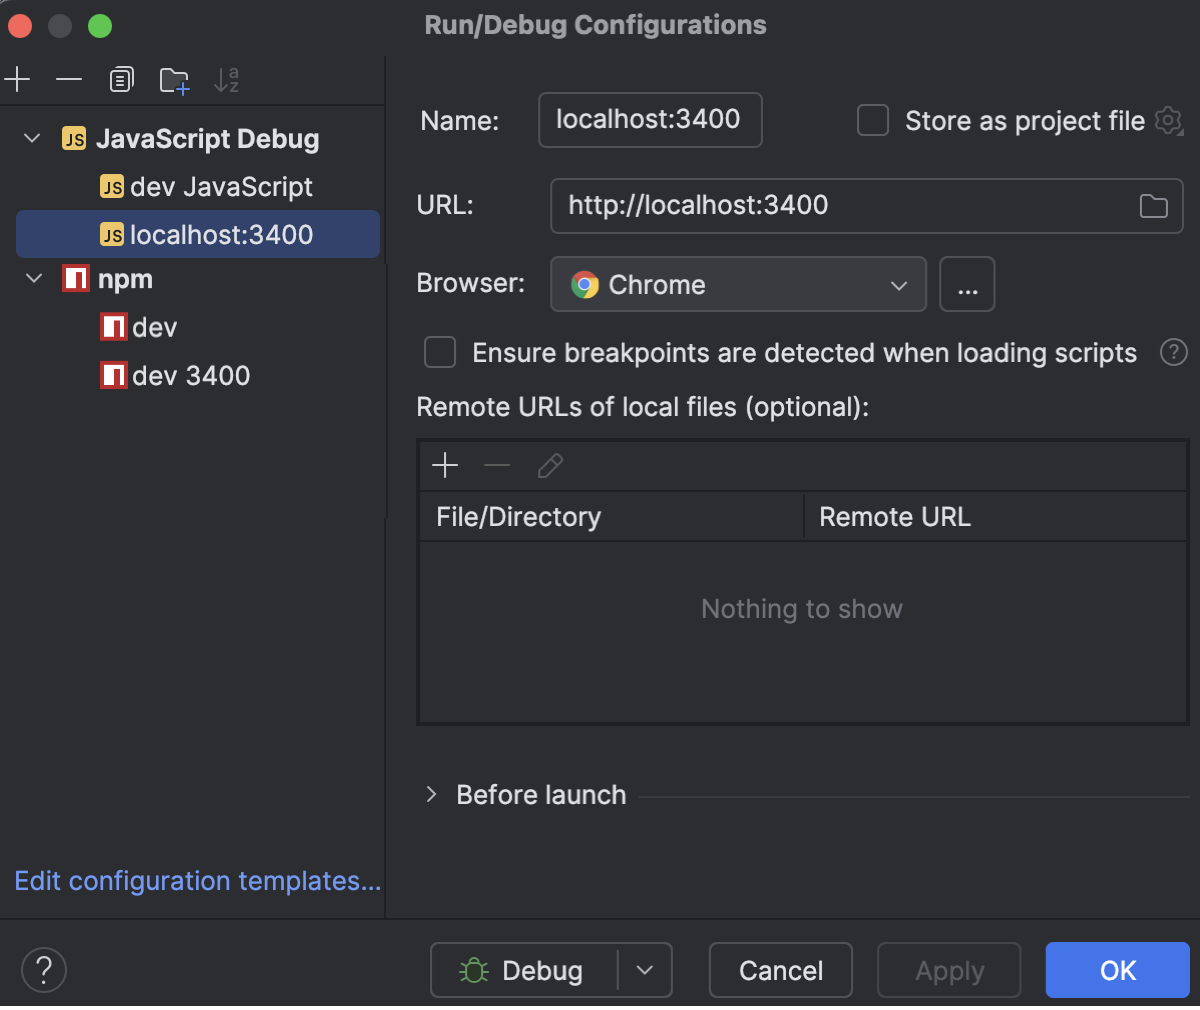Image resolution: width=1200 pixels, height=1010 pixels.
Task: Confirm changes with the OK button
Action: [x=1117, y=970]
